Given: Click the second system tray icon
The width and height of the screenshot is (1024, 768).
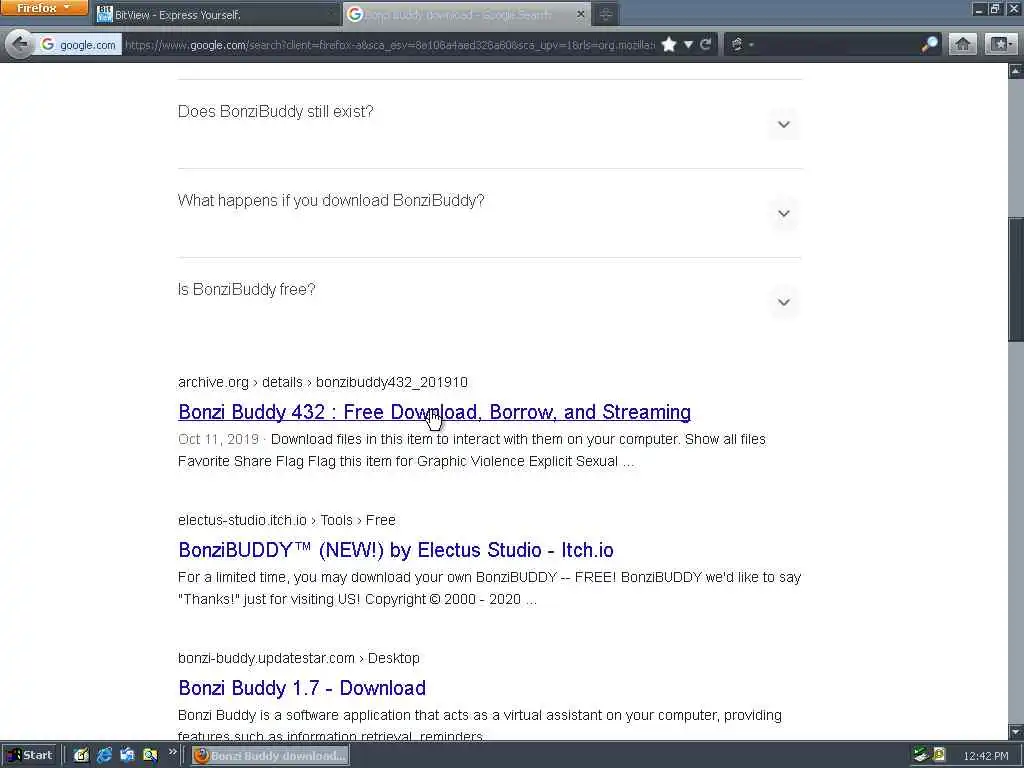Looking at the screenshot, I should [939, 755].
